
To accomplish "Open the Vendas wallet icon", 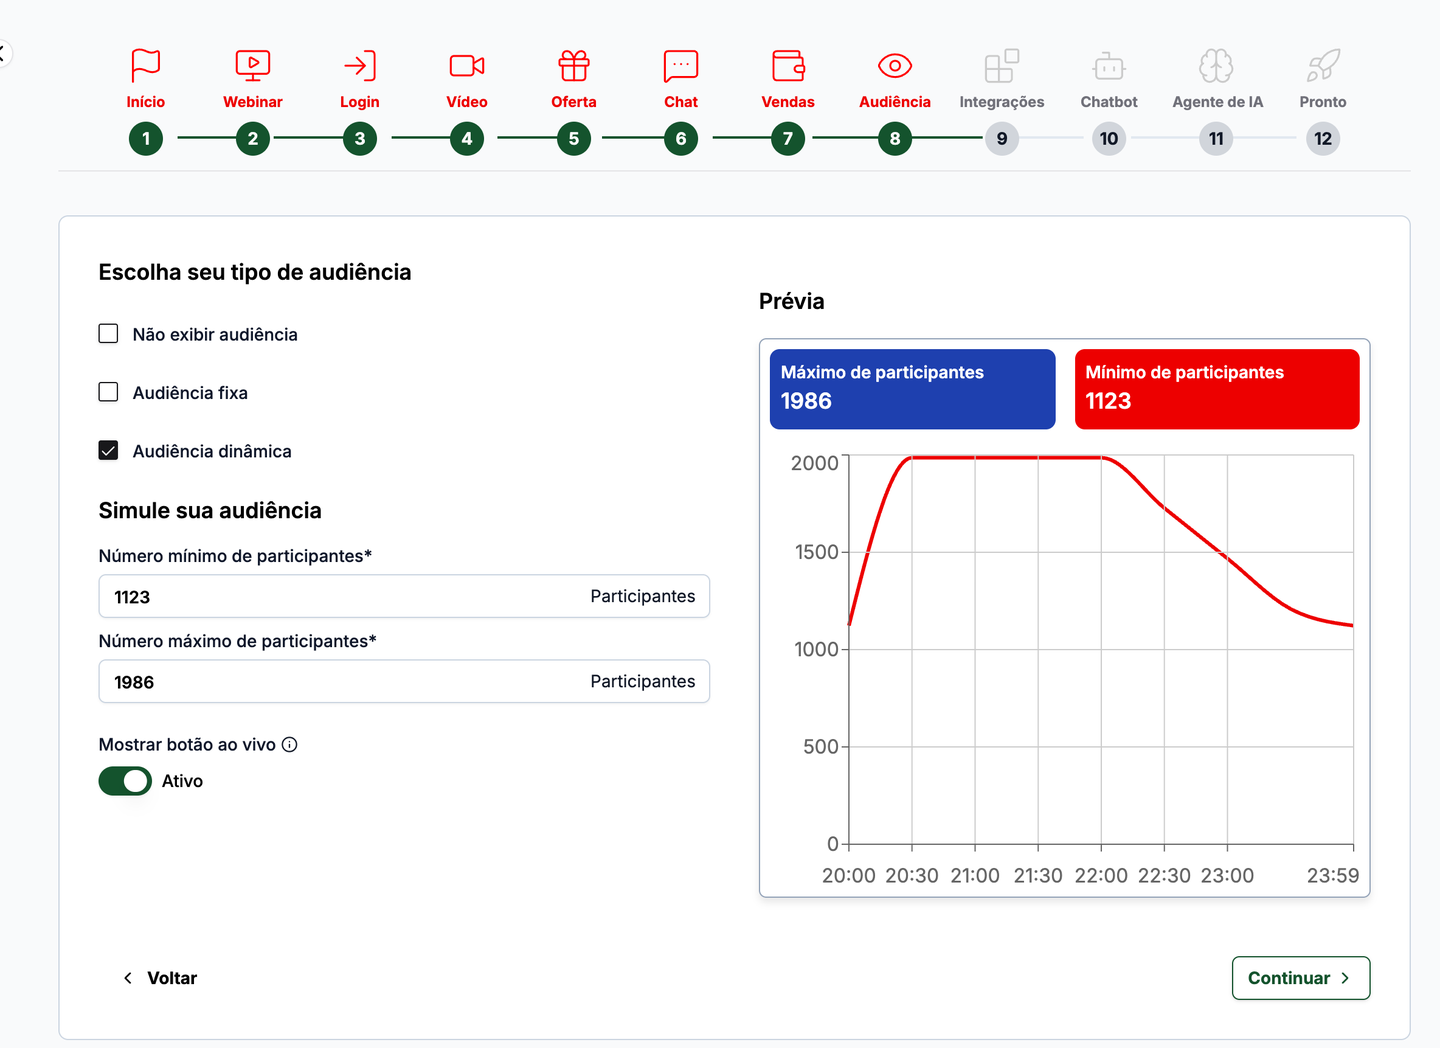I will pos(788,65).
